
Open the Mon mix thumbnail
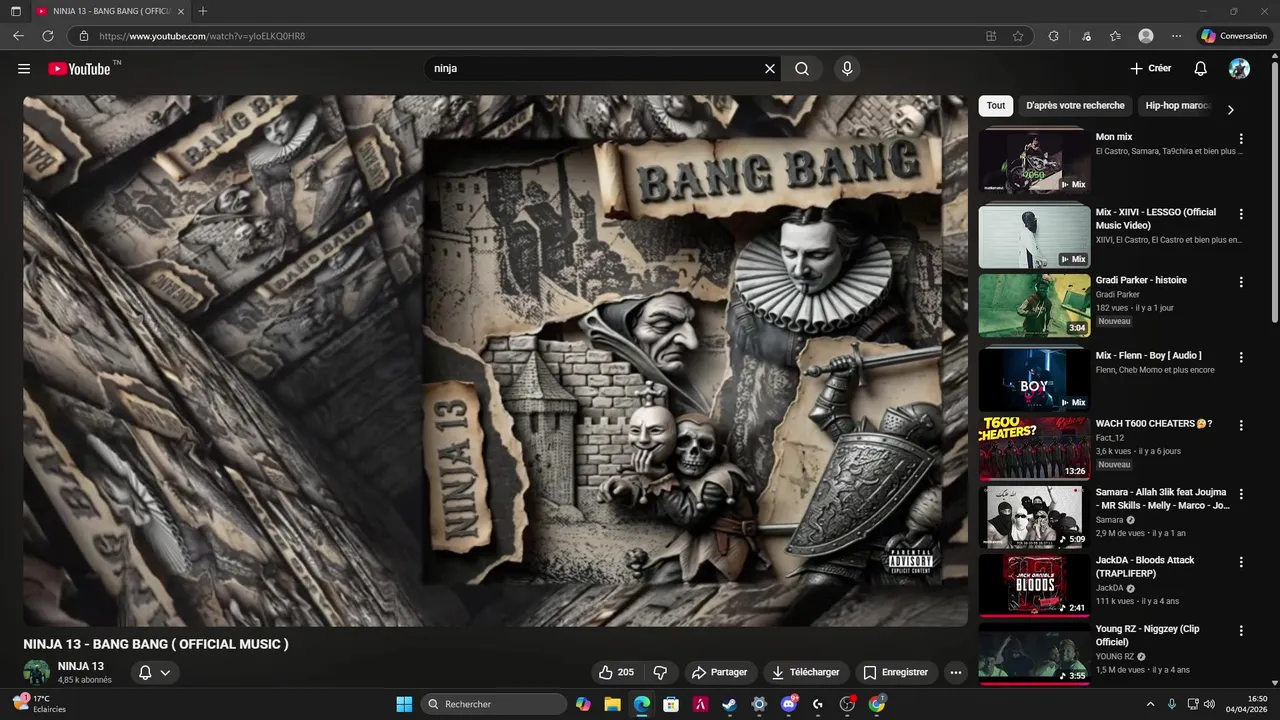tap(1034, 161)
